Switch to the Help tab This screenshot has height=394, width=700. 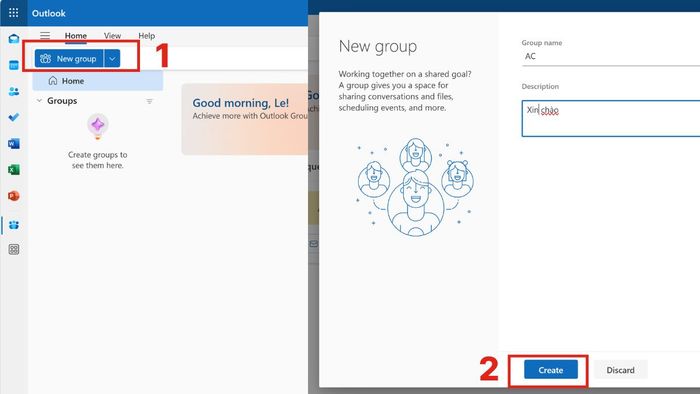pyautogui.click(x=146, y=36)
